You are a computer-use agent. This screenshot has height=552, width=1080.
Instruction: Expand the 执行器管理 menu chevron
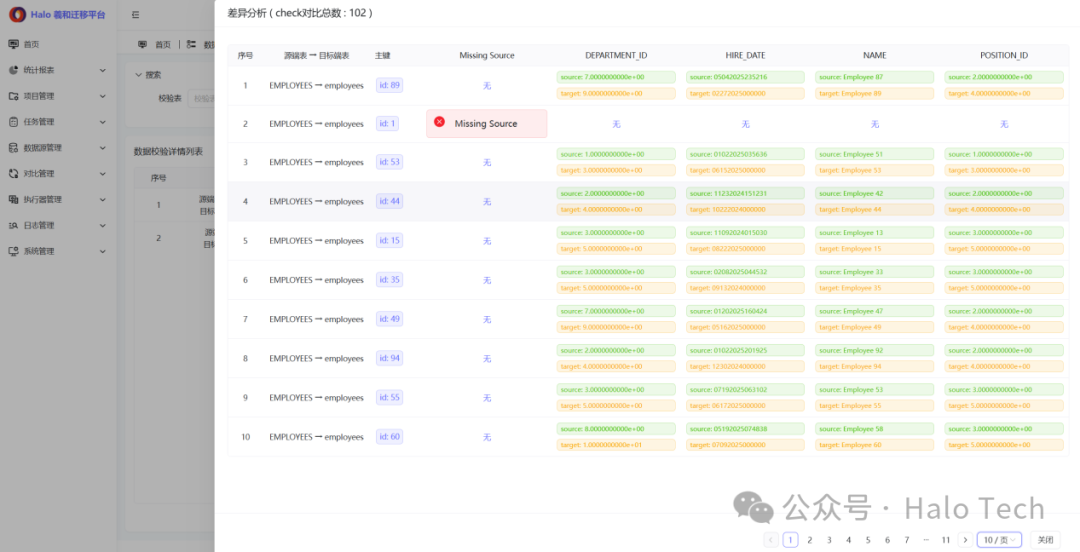[103, 200]
